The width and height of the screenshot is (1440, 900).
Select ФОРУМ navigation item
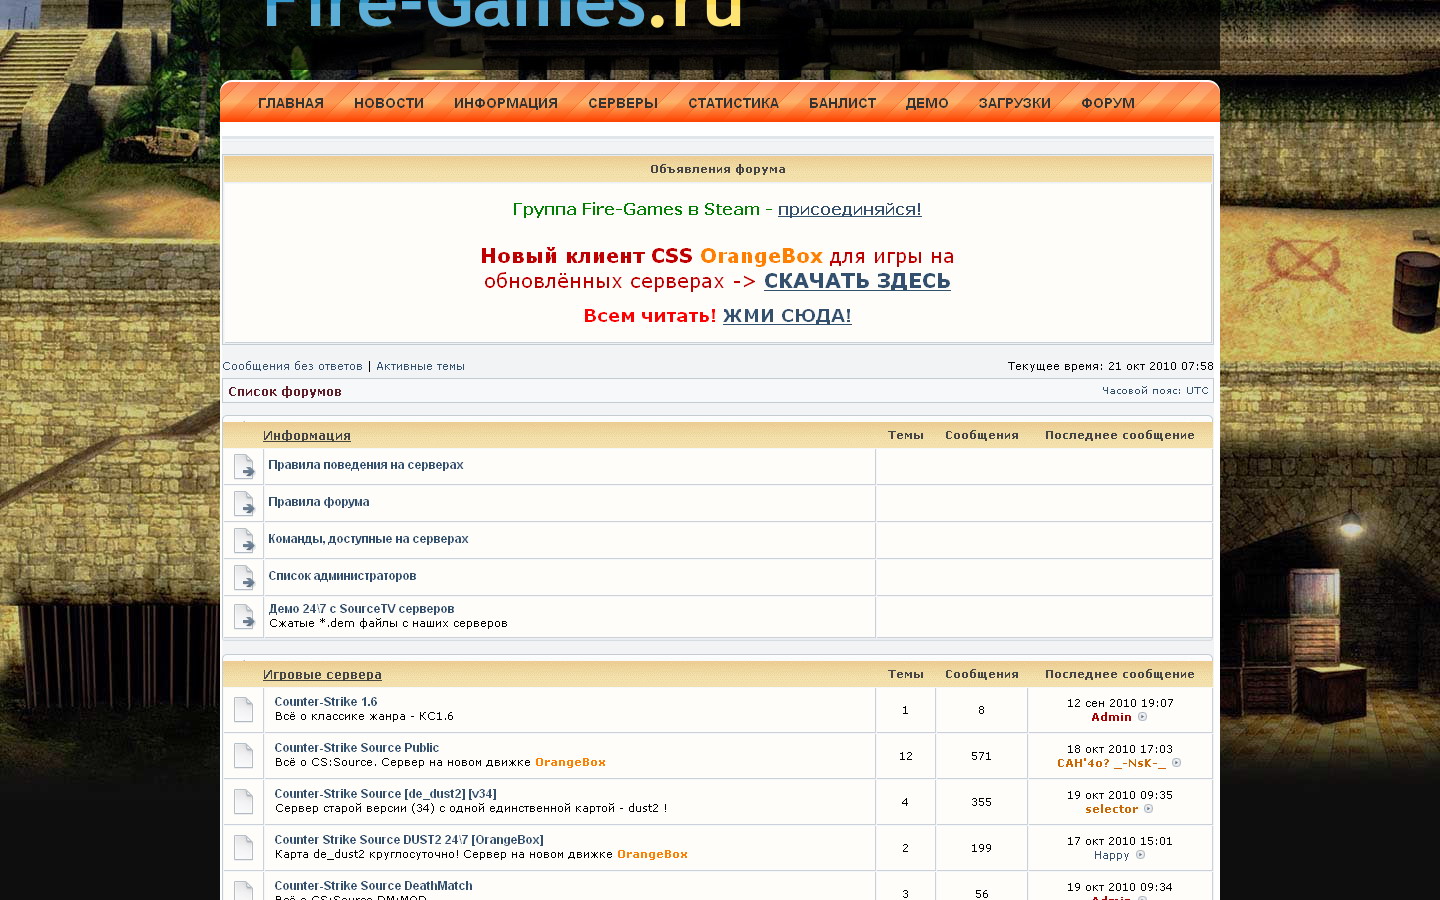point(1108,103)
